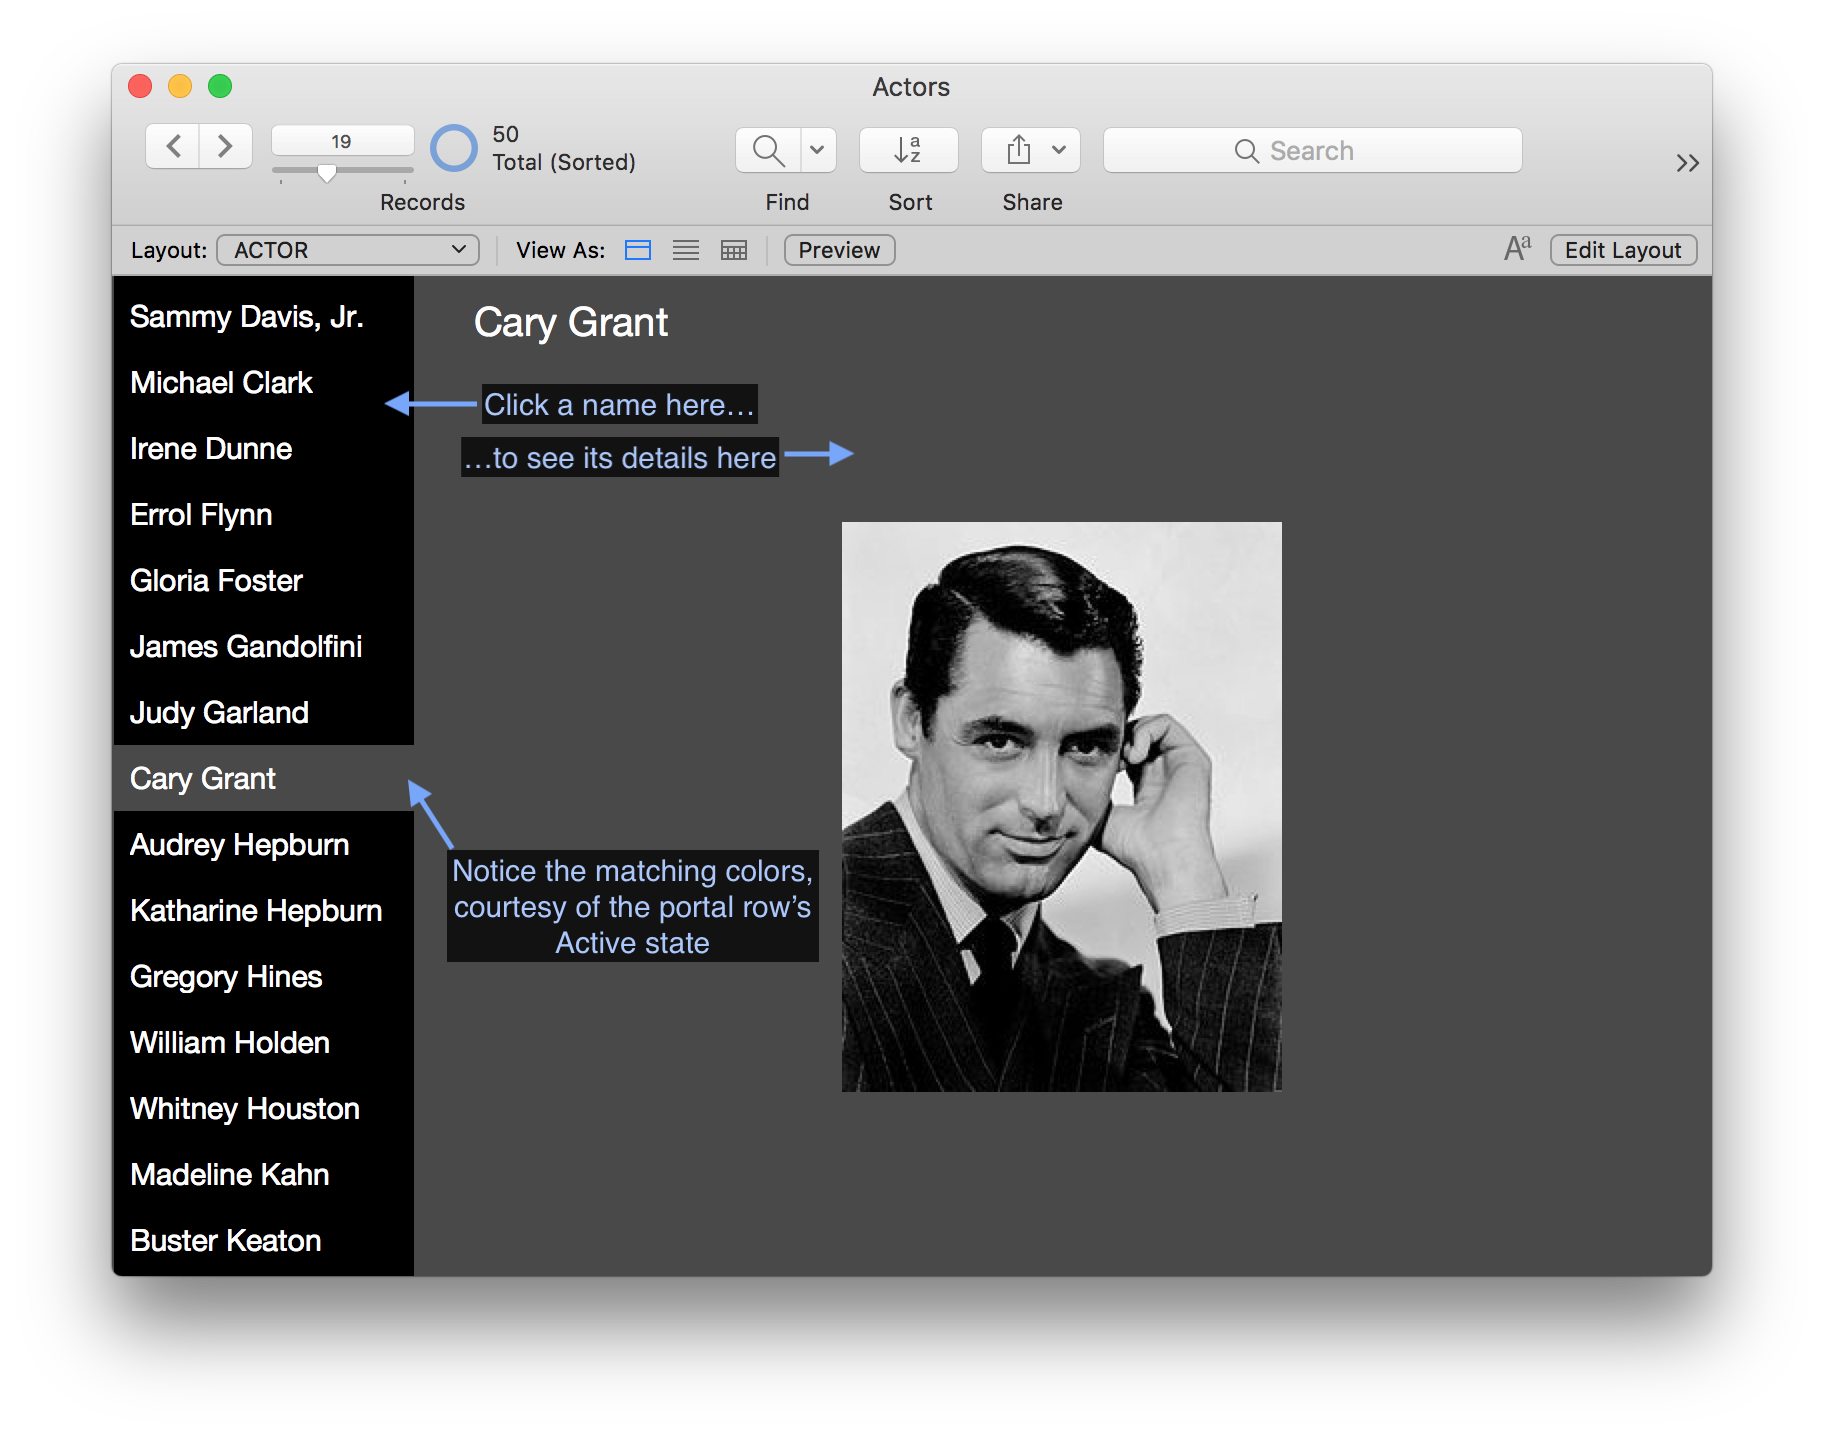Expand the Share dropdown arrow

click(x=1059, y=150)
